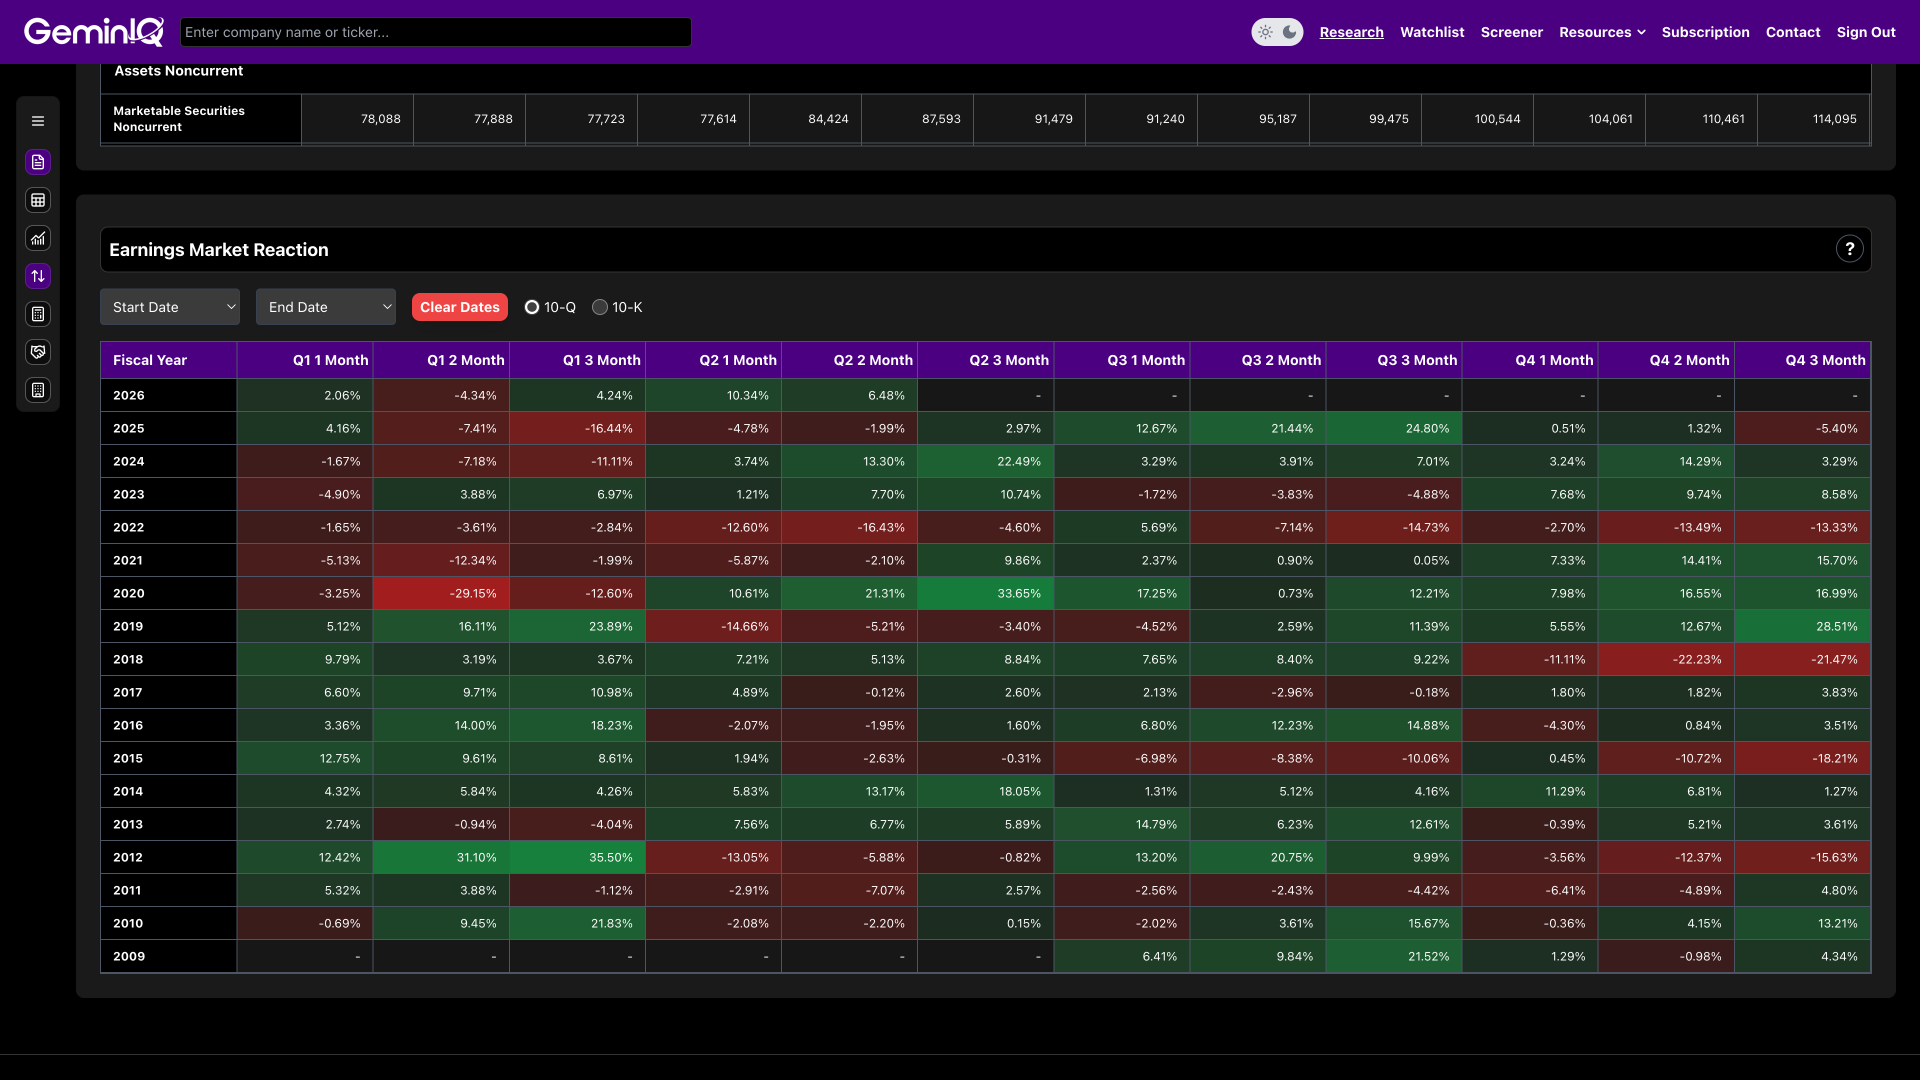
Task: Click the Q1 3 Month column header
Action: 577,360
